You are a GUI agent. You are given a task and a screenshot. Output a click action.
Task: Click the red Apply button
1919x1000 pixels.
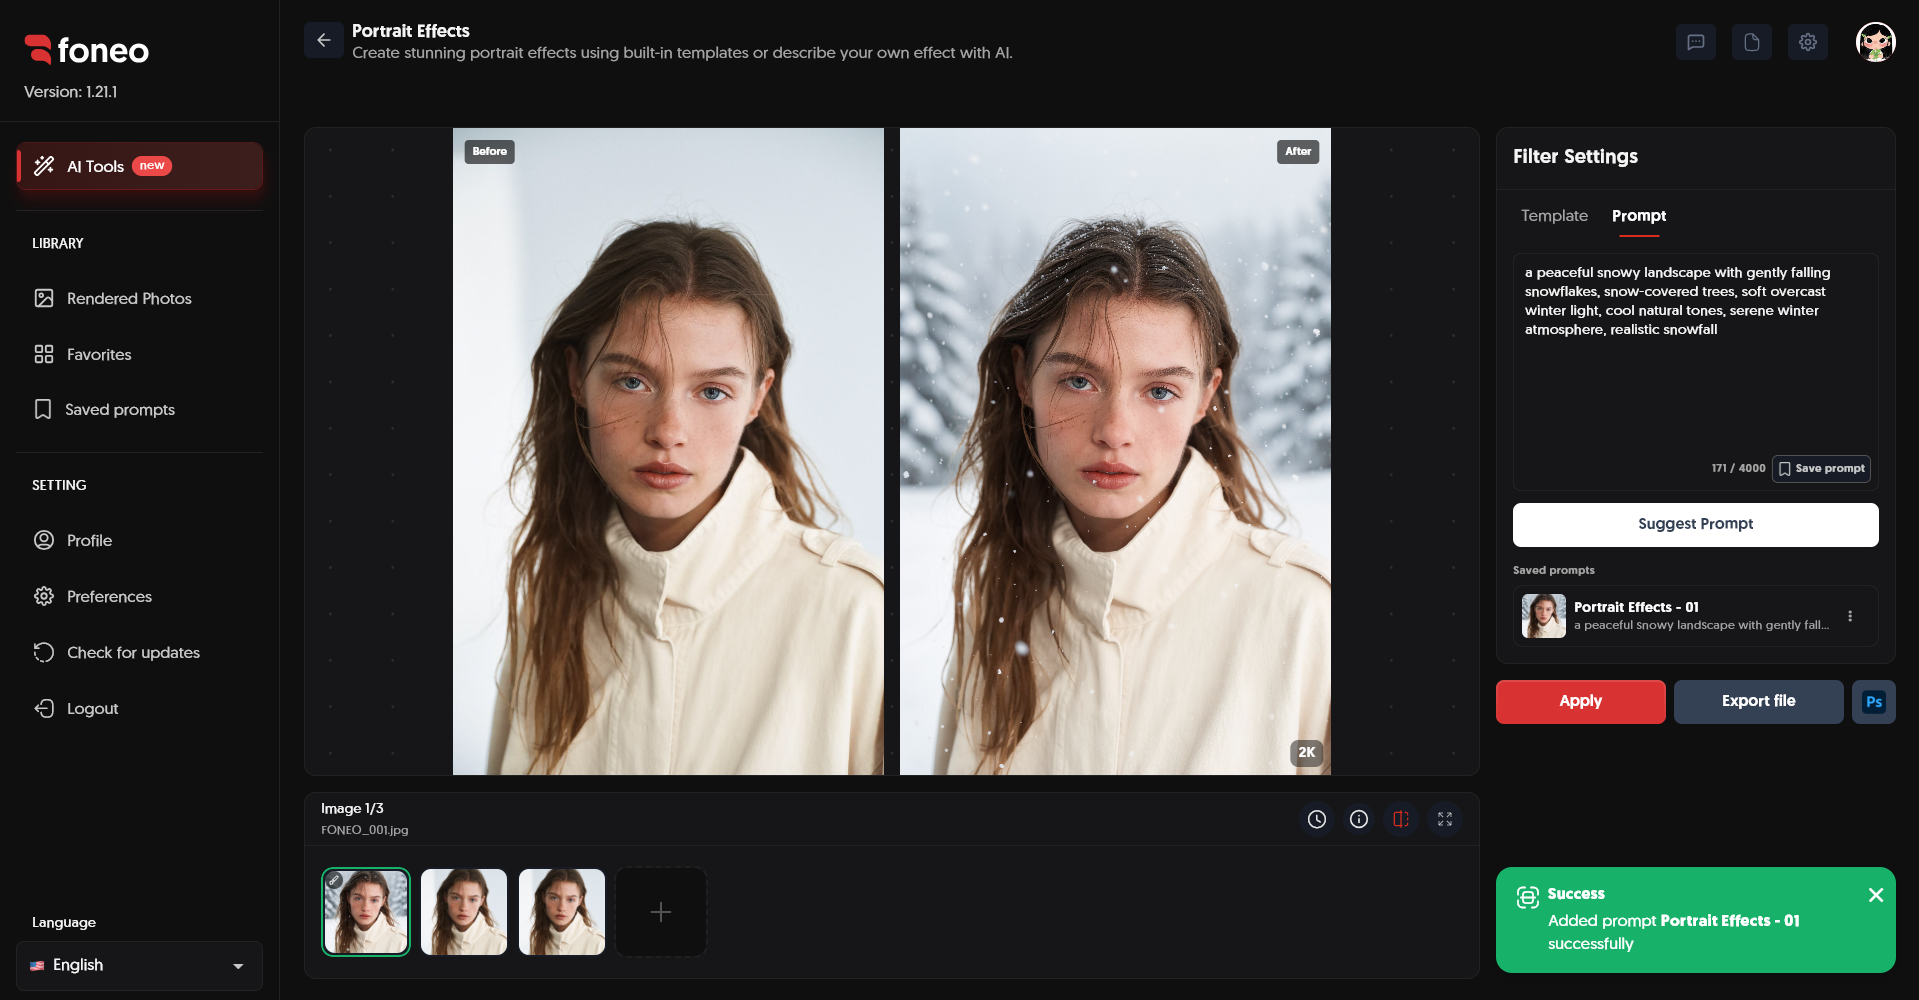(x=1580, y=702)
